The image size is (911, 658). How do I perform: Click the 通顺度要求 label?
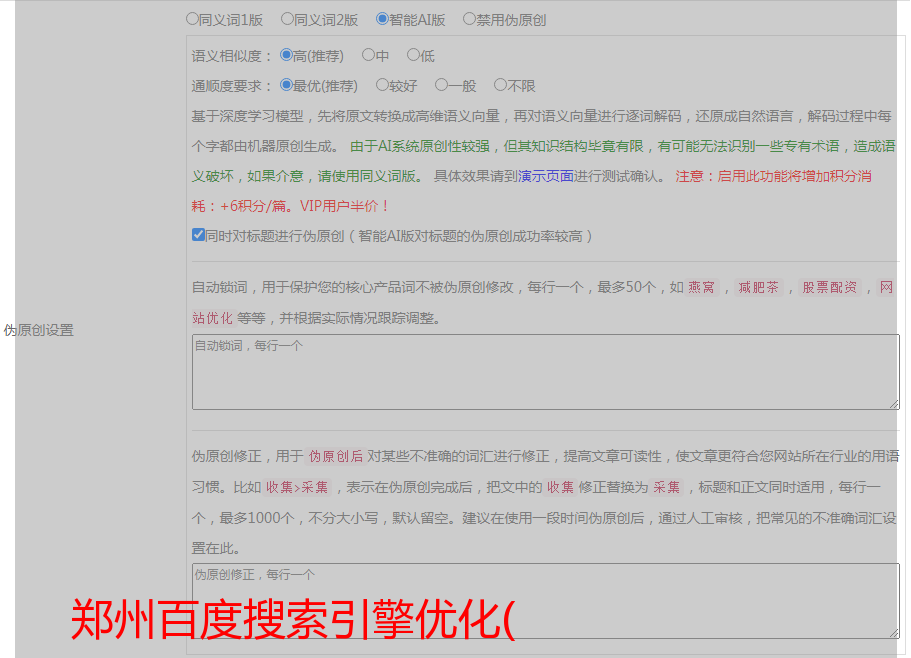point(232,86)
